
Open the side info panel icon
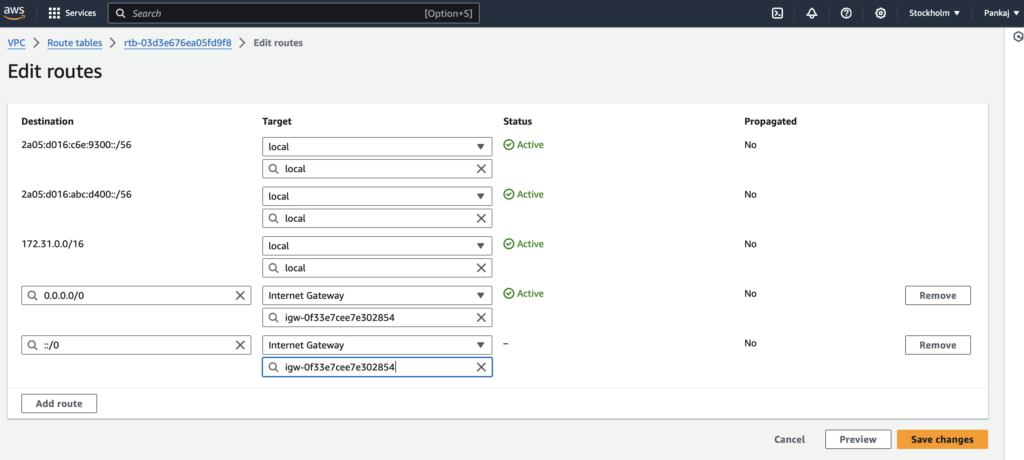point(1017,37)
